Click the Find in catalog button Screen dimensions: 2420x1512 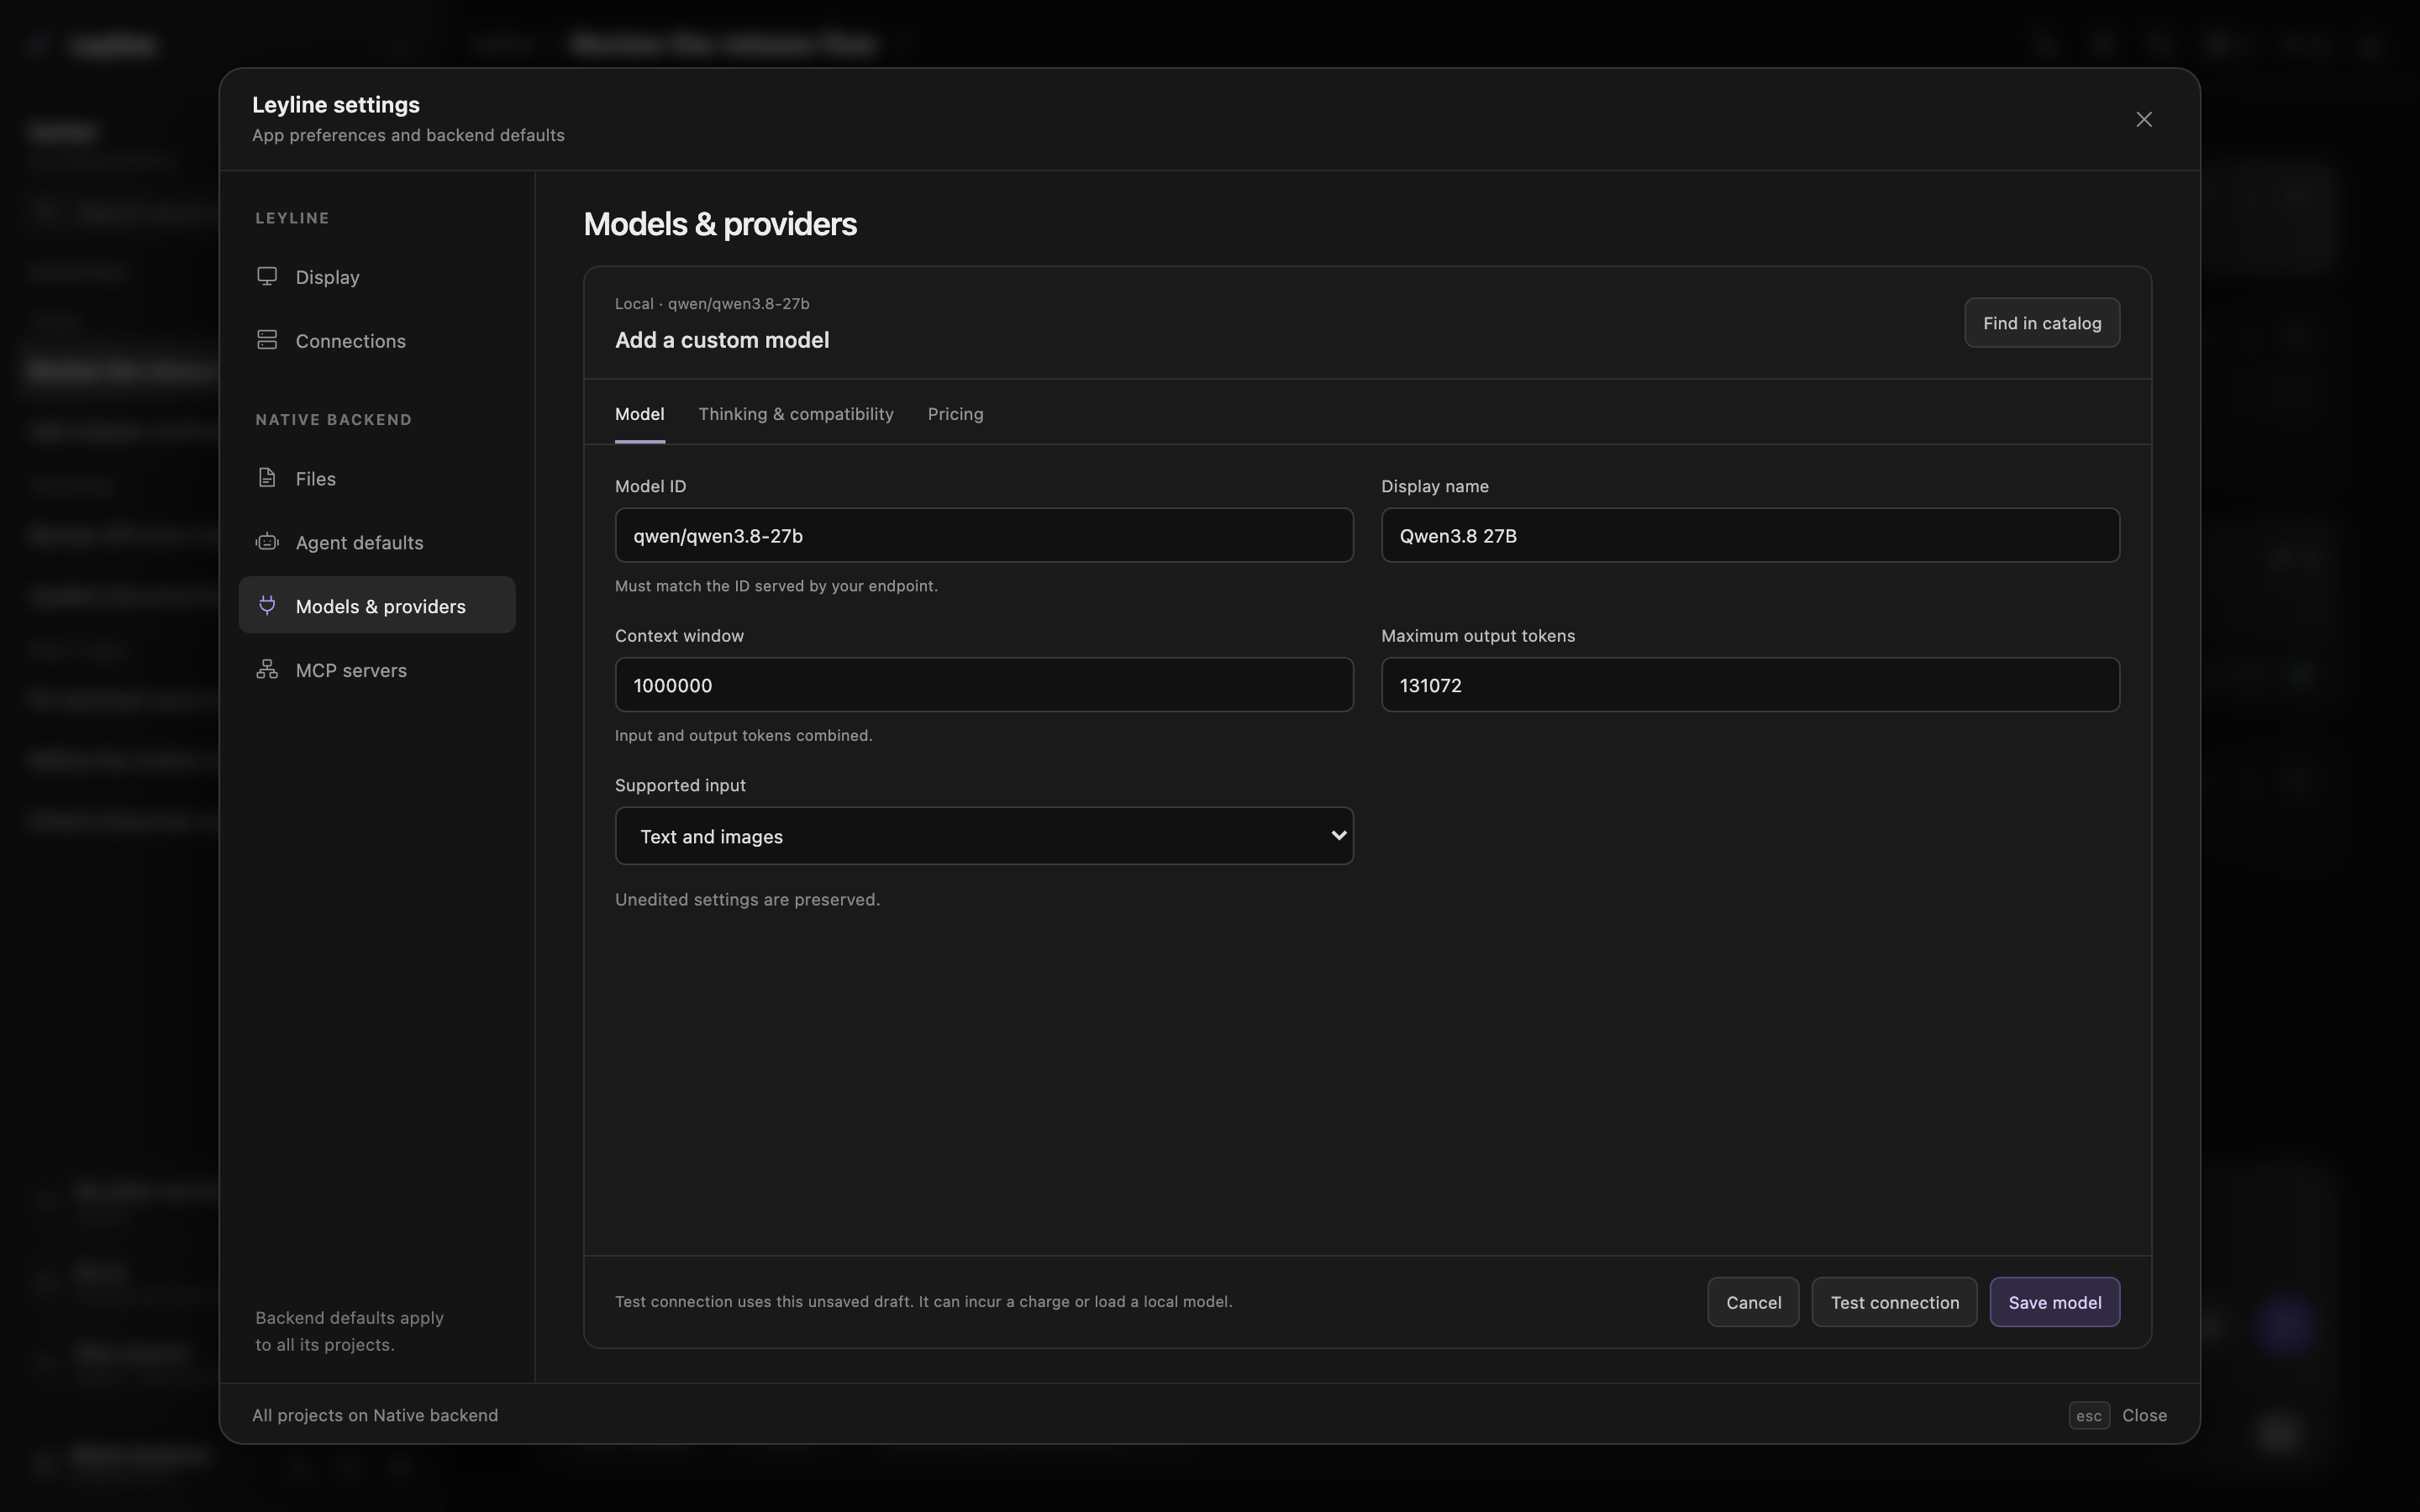click(2042, 323)
